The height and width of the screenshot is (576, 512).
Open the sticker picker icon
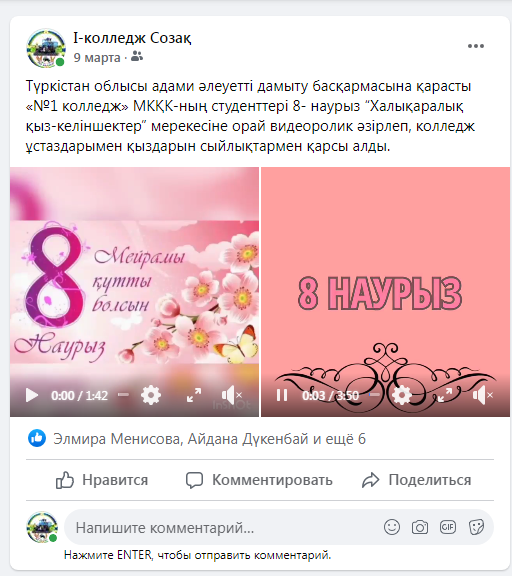pyautogui.click(x=476, y=528)
